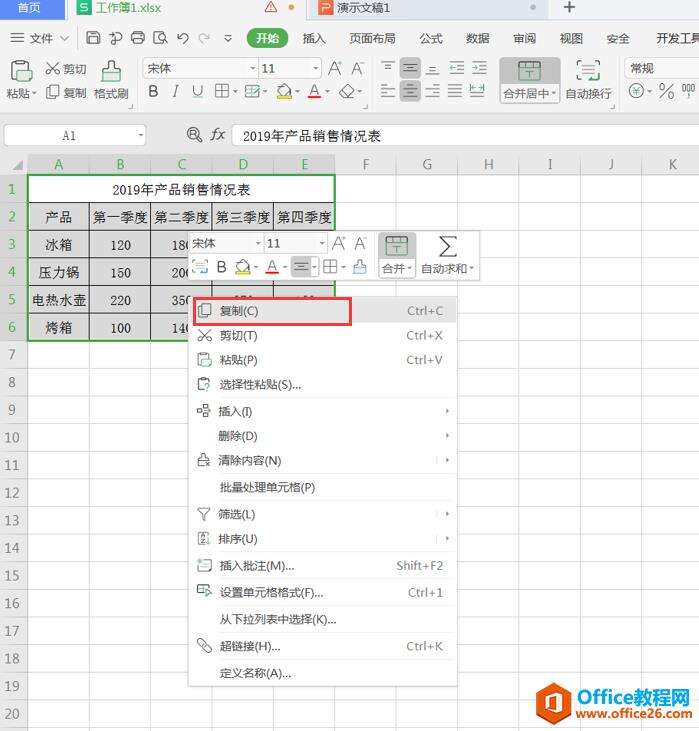Click the Print icon in quick toolbar
Viewport: 699px width, 731px height.
point(138,38)
